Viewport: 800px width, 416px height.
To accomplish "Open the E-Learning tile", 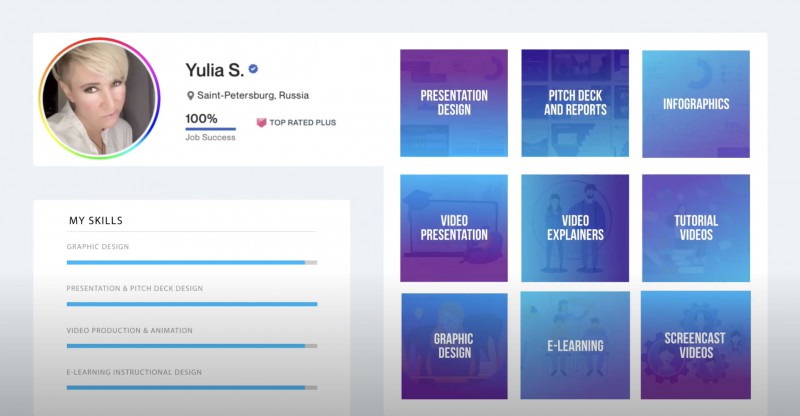I will click(x=575, y=345).
